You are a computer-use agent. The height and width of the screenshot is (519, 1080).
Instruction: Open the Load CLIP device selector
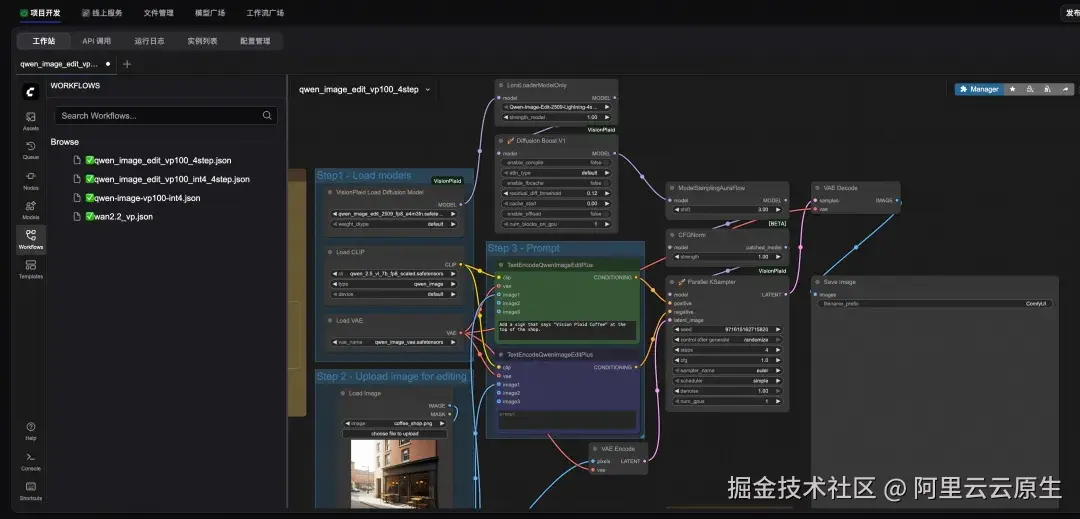[394, 294]
